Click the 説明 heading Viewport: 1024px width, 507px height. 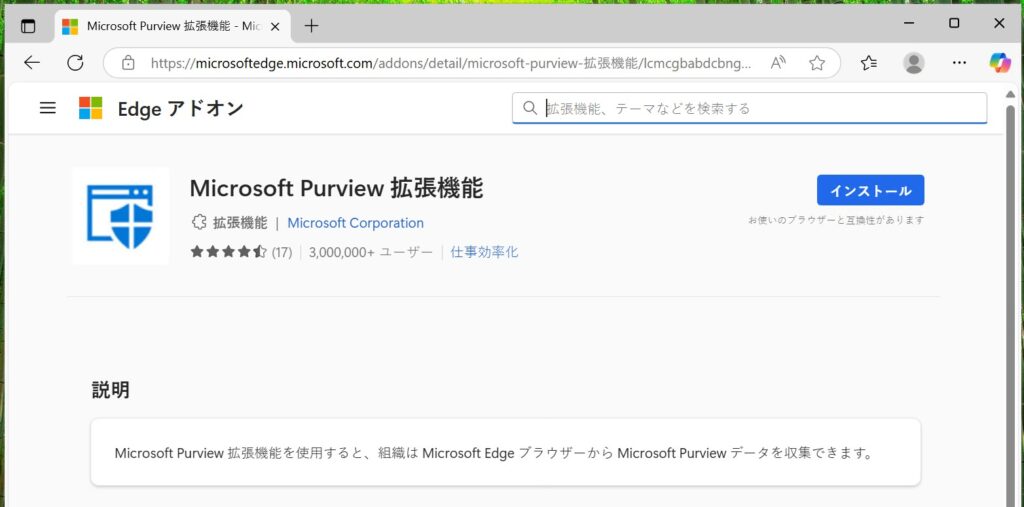pyautogui.click(x=110, y=390)
